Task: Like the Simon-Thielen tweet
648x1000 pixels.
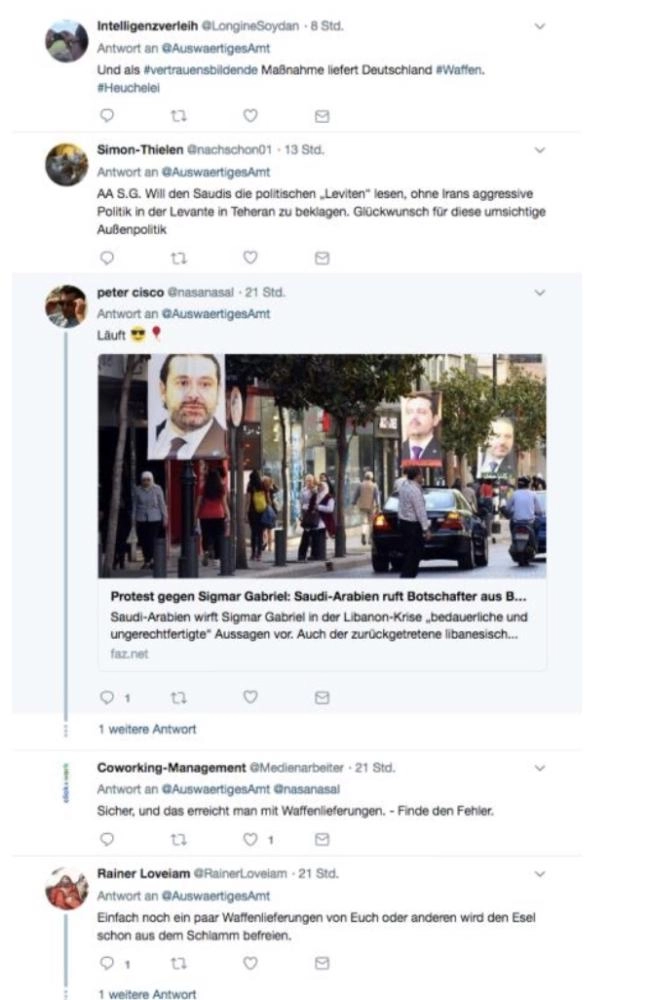Action: coord(250,257)
